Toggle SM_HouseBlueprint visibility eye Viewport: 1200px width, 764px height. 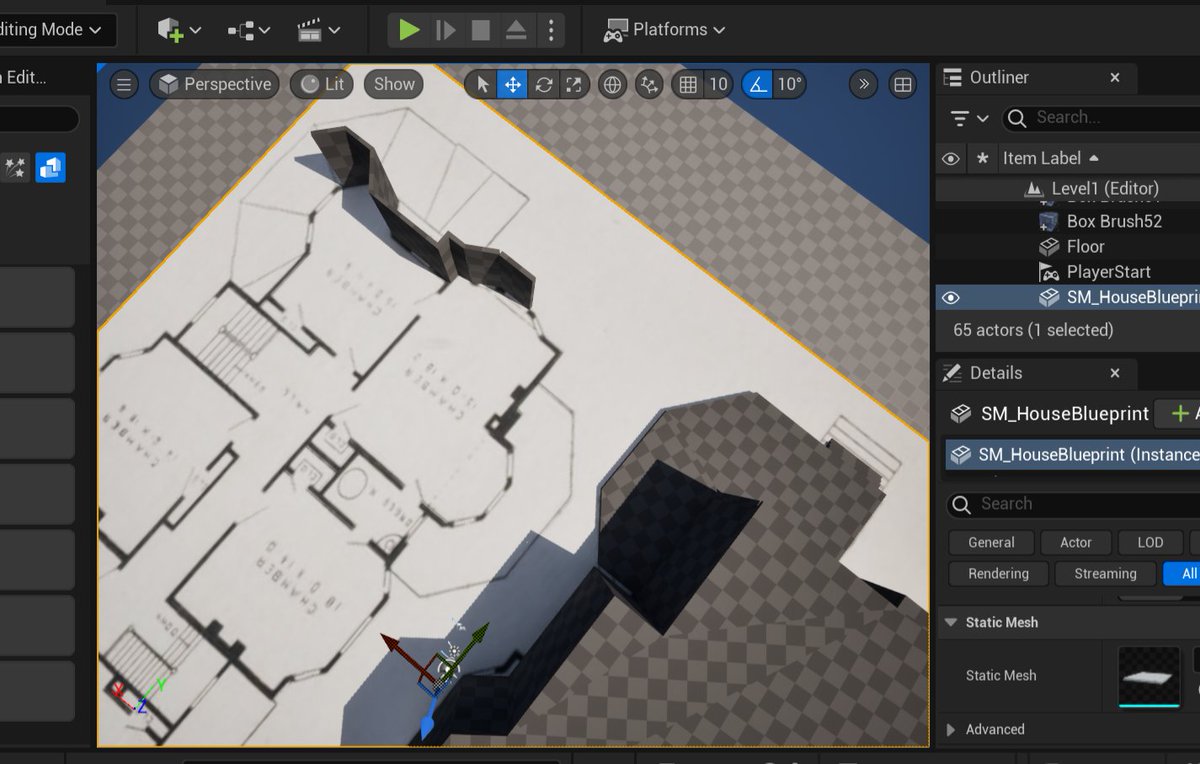[x=951, y=297]
